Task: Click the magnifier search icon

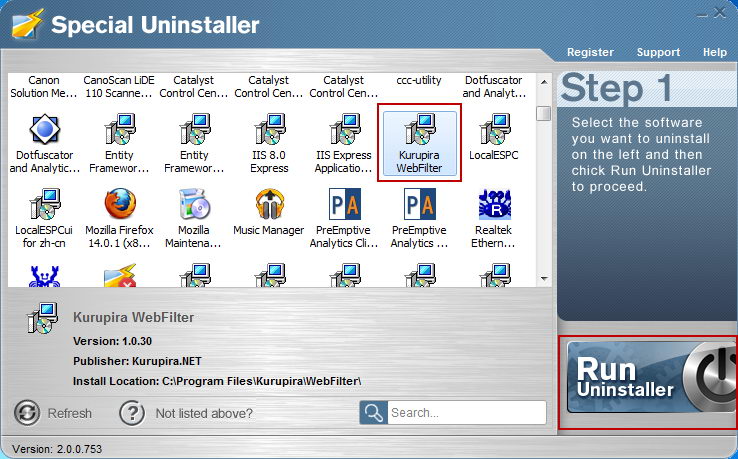Action: click(x=374, y=413)
